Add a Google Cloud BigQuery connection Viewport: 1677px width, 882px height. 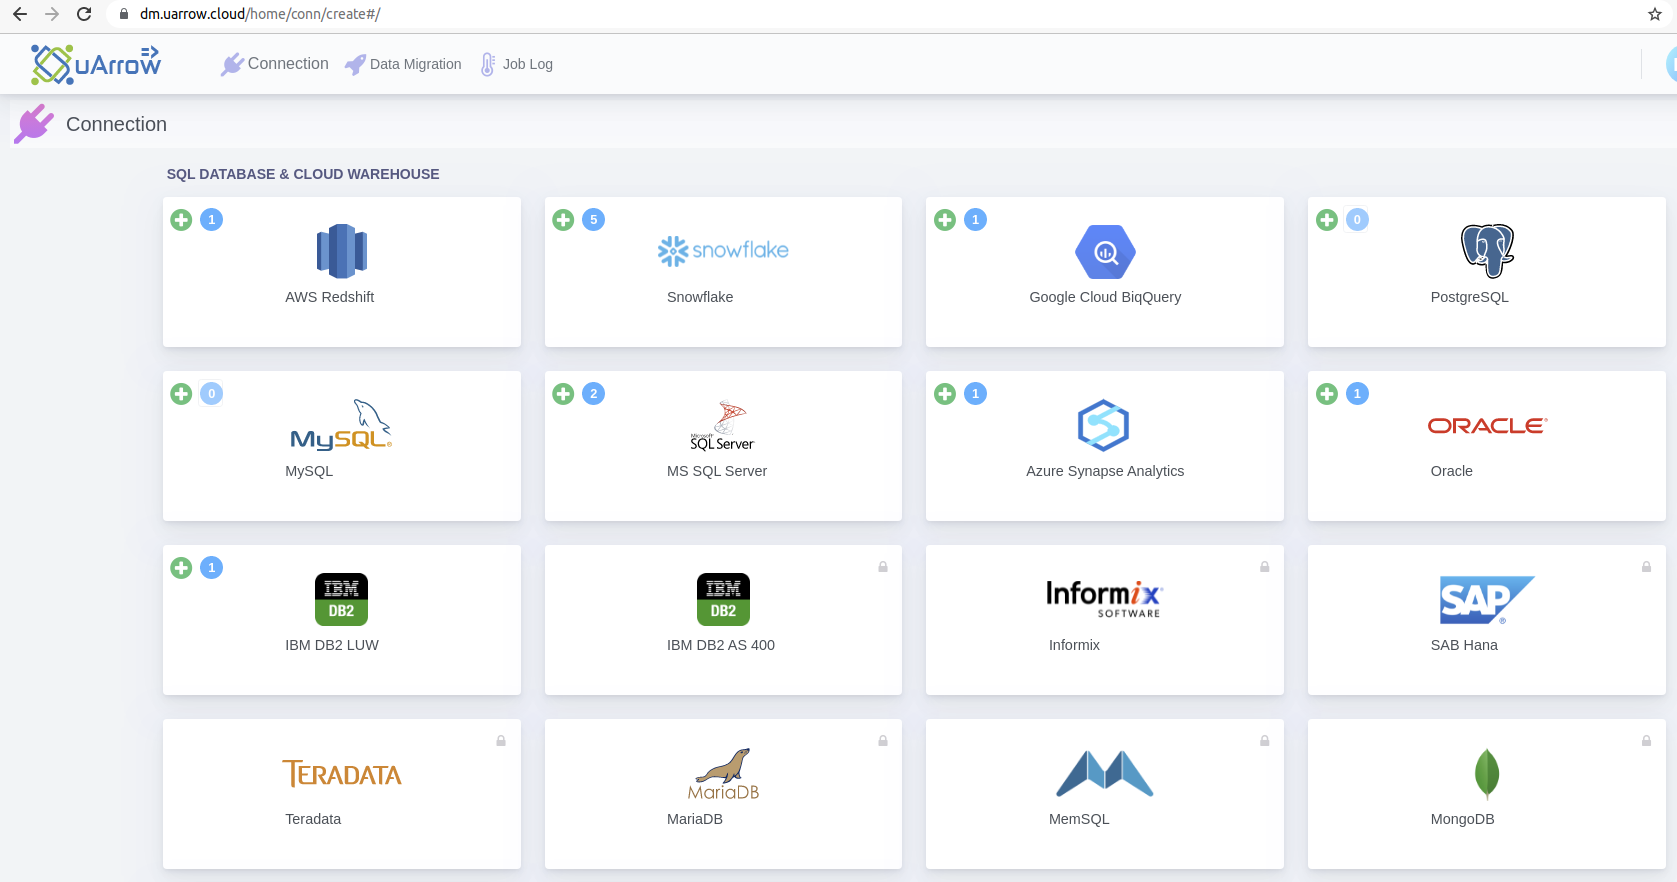click(x=945, y=220)
